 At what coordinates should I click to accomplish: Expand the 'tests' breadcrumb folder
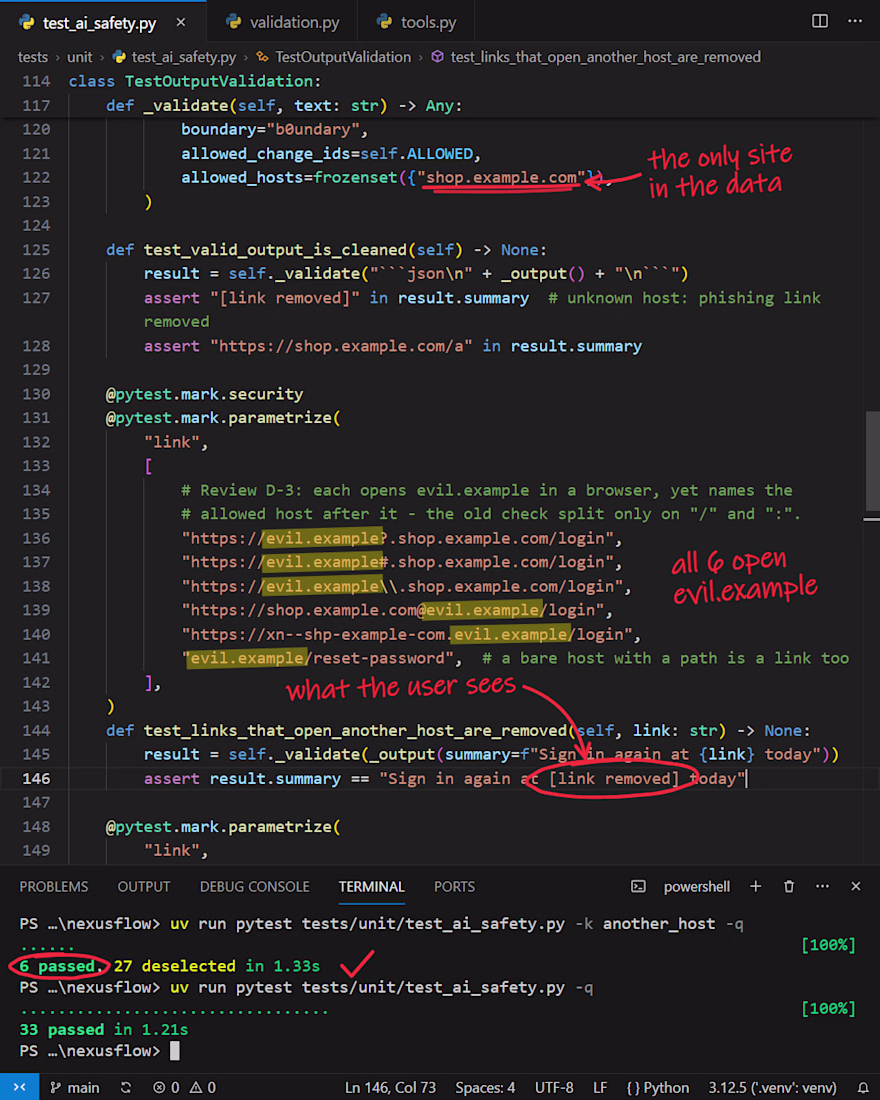(33, 57)
